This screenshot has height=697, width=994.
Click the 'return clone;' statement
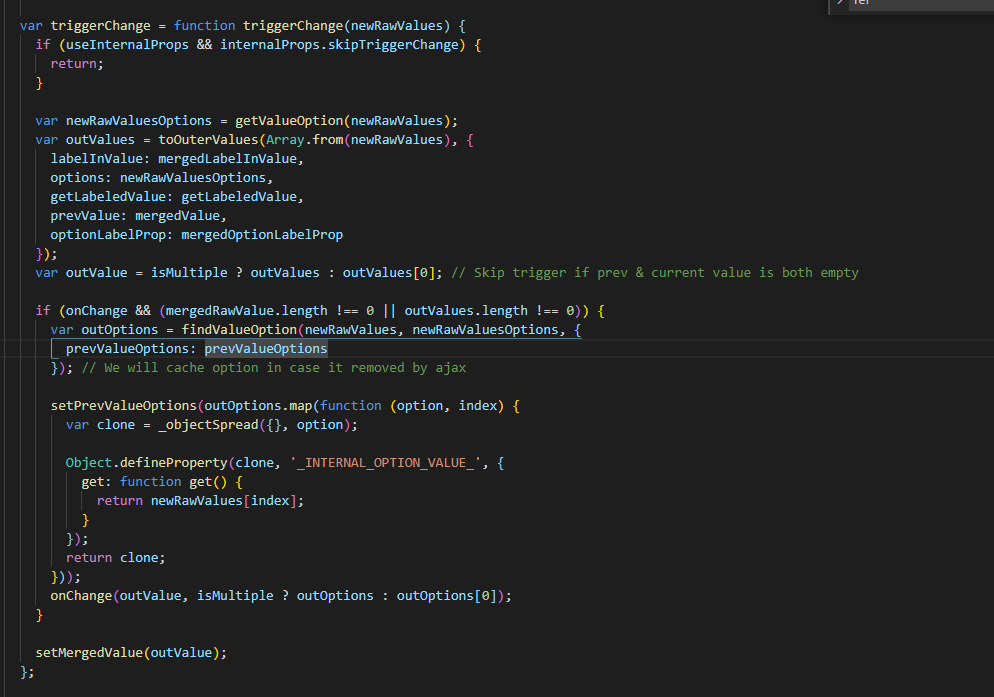pos(116,559)
